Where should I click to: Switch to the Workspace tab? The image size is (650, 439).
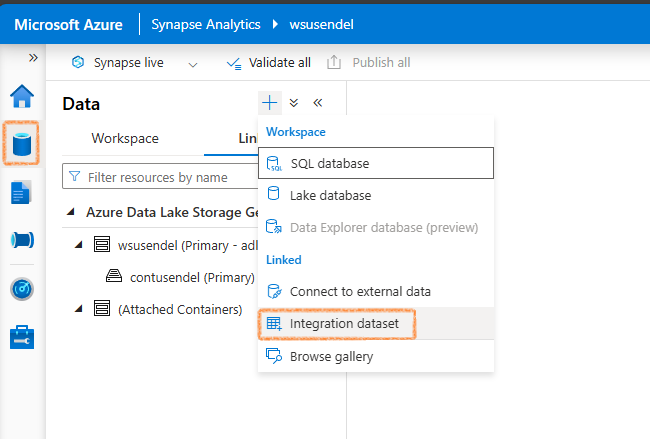point(125,138)
